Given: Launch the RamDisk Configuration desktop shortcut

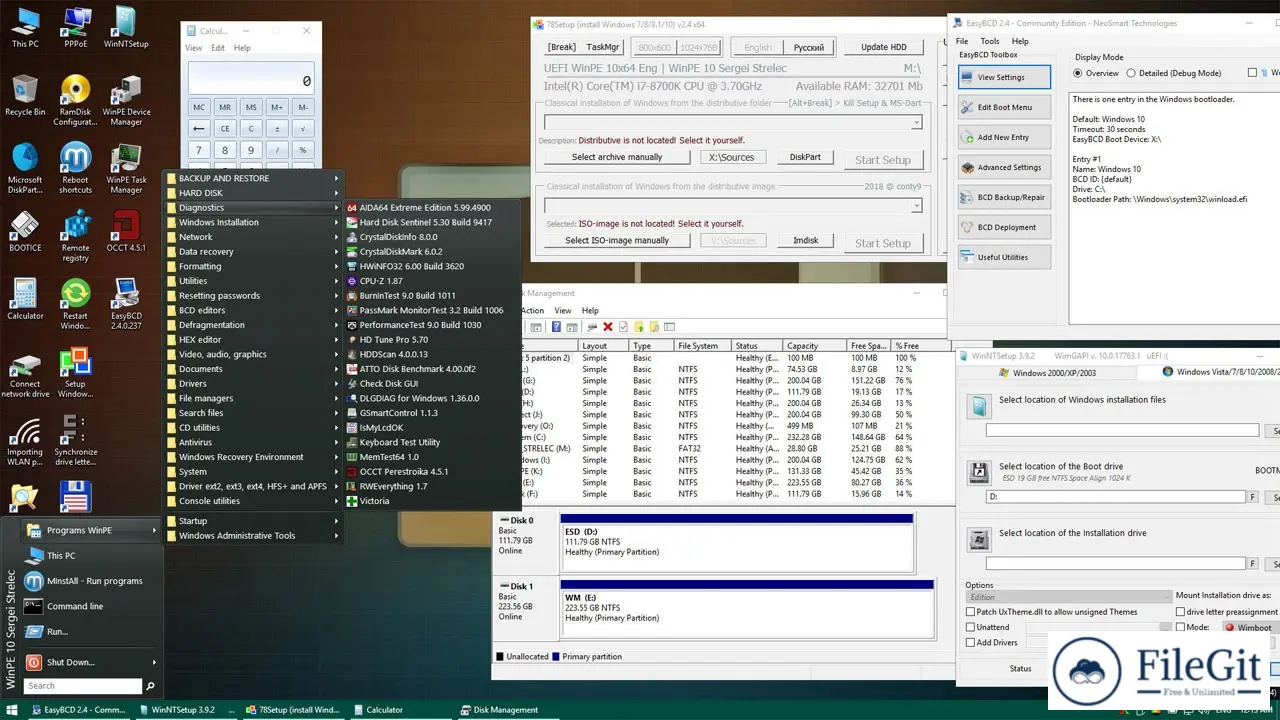Looking at the screenshot, I should click(x=76, y=101).
